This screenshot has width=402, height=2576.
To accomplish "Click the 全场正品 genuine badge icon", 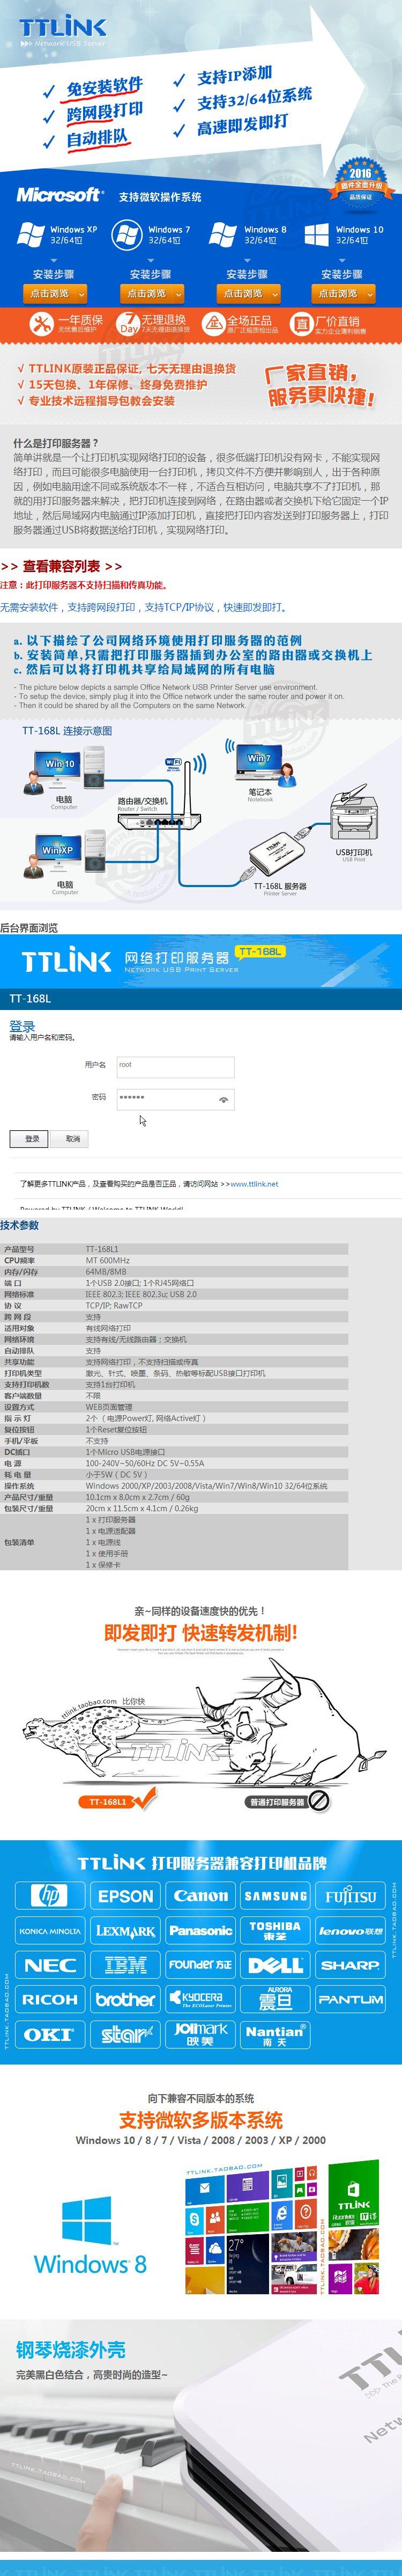I will (x=213, y=324).
